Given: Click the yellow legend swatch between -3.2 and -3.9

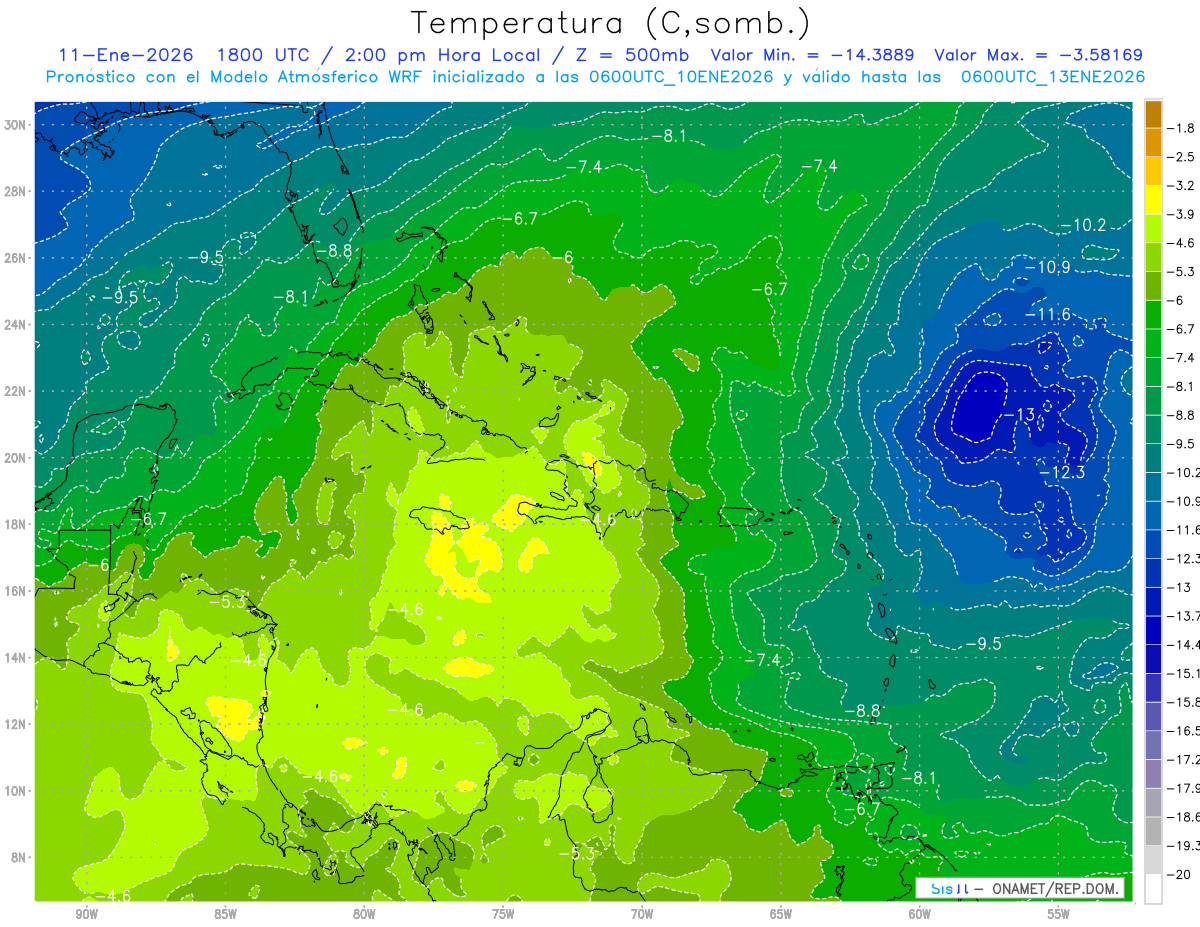Looking at the screenshot, I should point(1153,199).
